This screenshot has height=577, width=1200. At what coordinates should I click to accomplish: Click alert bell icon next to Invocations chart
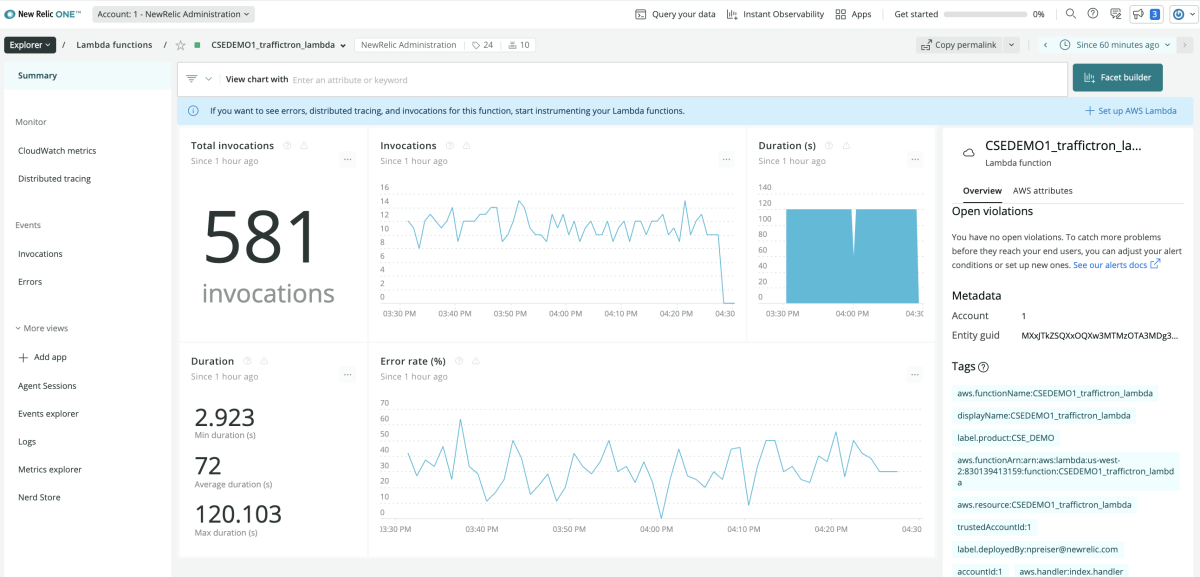coord(467,146)
